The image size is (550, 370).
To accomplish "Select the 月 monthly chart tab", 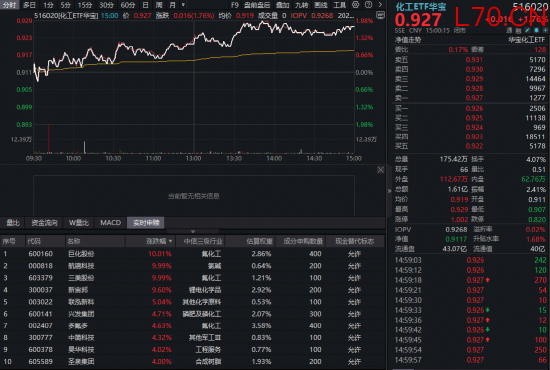I will [x=173, y=5].
